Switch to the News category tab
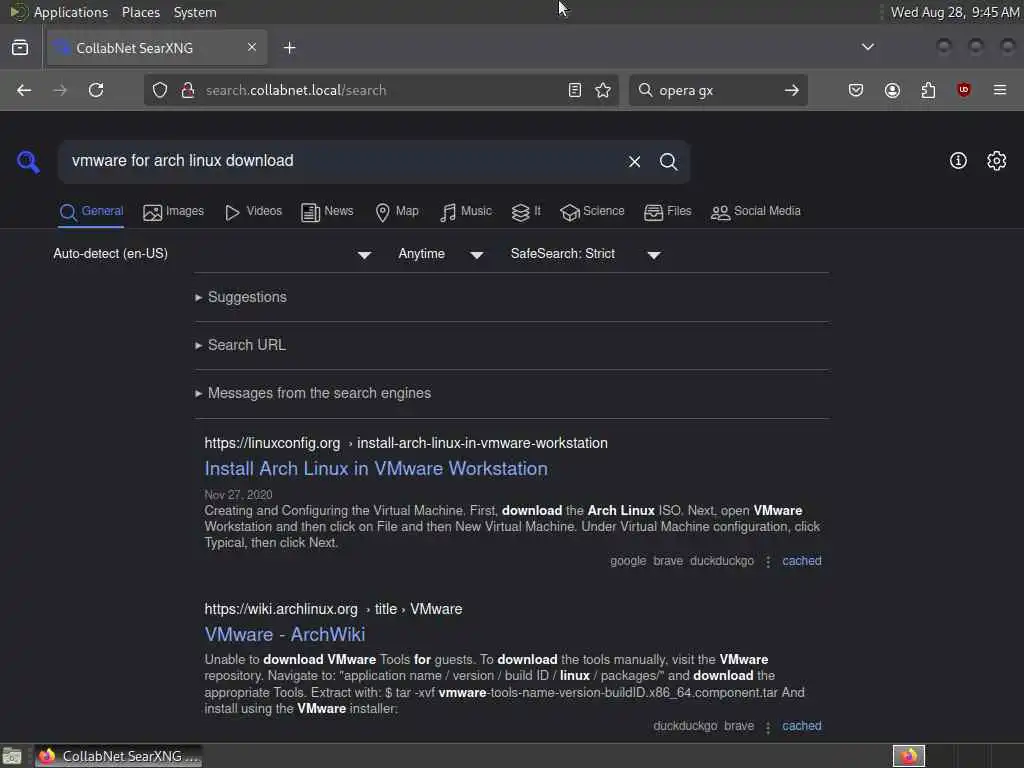1024x768 pixels. click(327, 212)
